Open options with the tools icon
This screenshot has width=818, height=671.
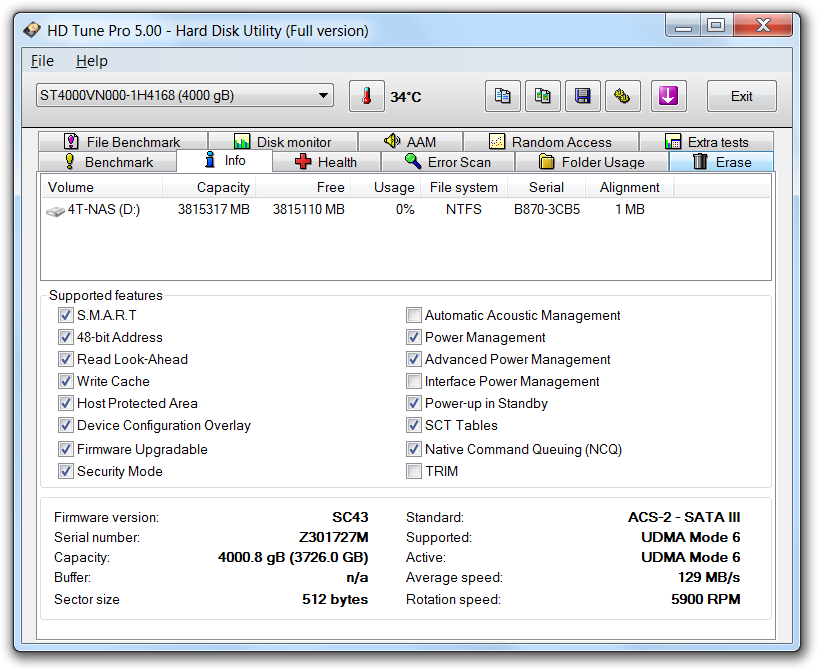point(622,97)
